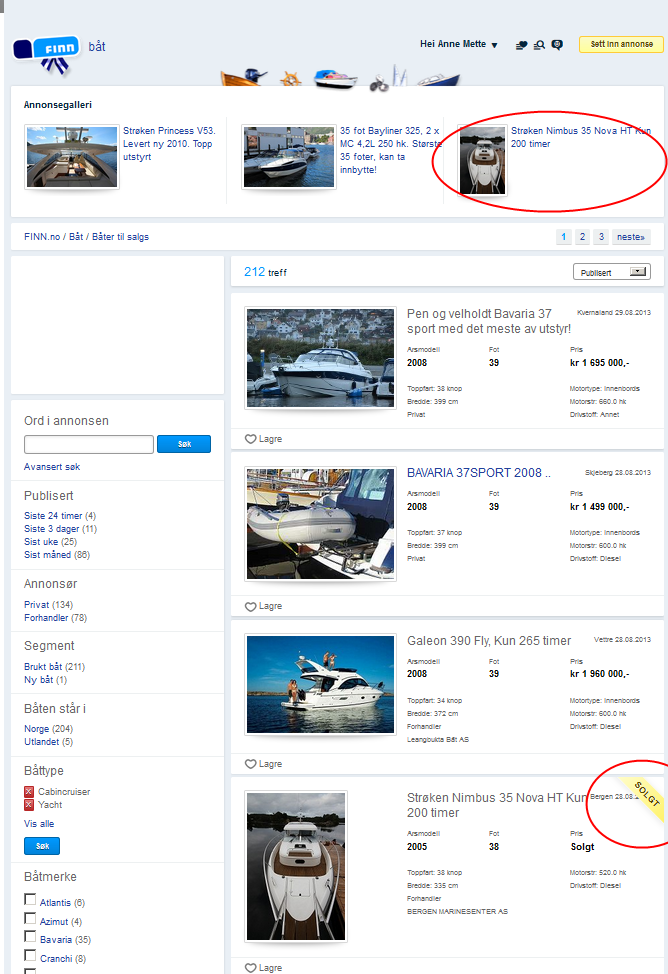This screenshot has height=974, width=668.
Task: Select propeller and sailboat icon
Action: 388,78
